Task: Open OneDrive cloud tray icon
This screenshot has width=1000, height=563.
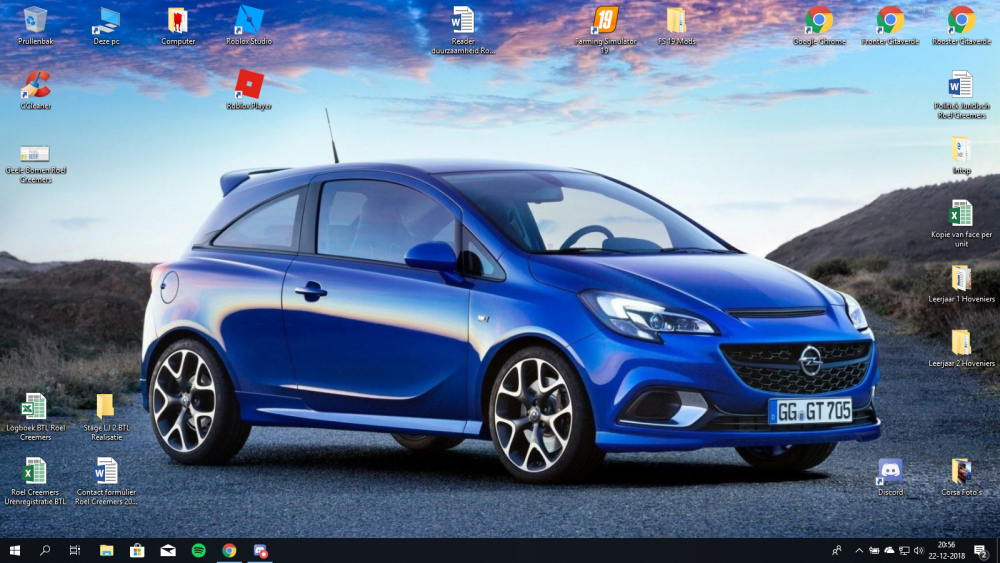Action: click(x=888, y=550)
